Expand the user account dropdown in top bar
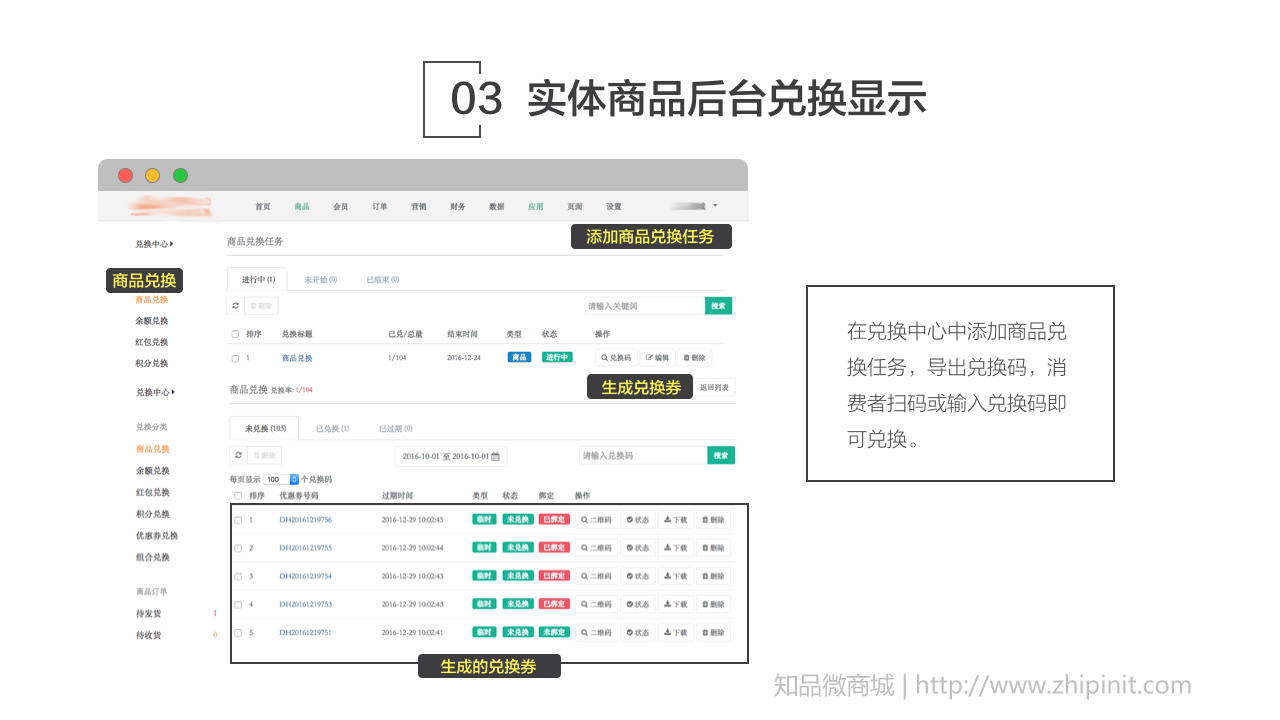Image resolution: width=1280 pixels, height=720 pixels. coord(715,206)
